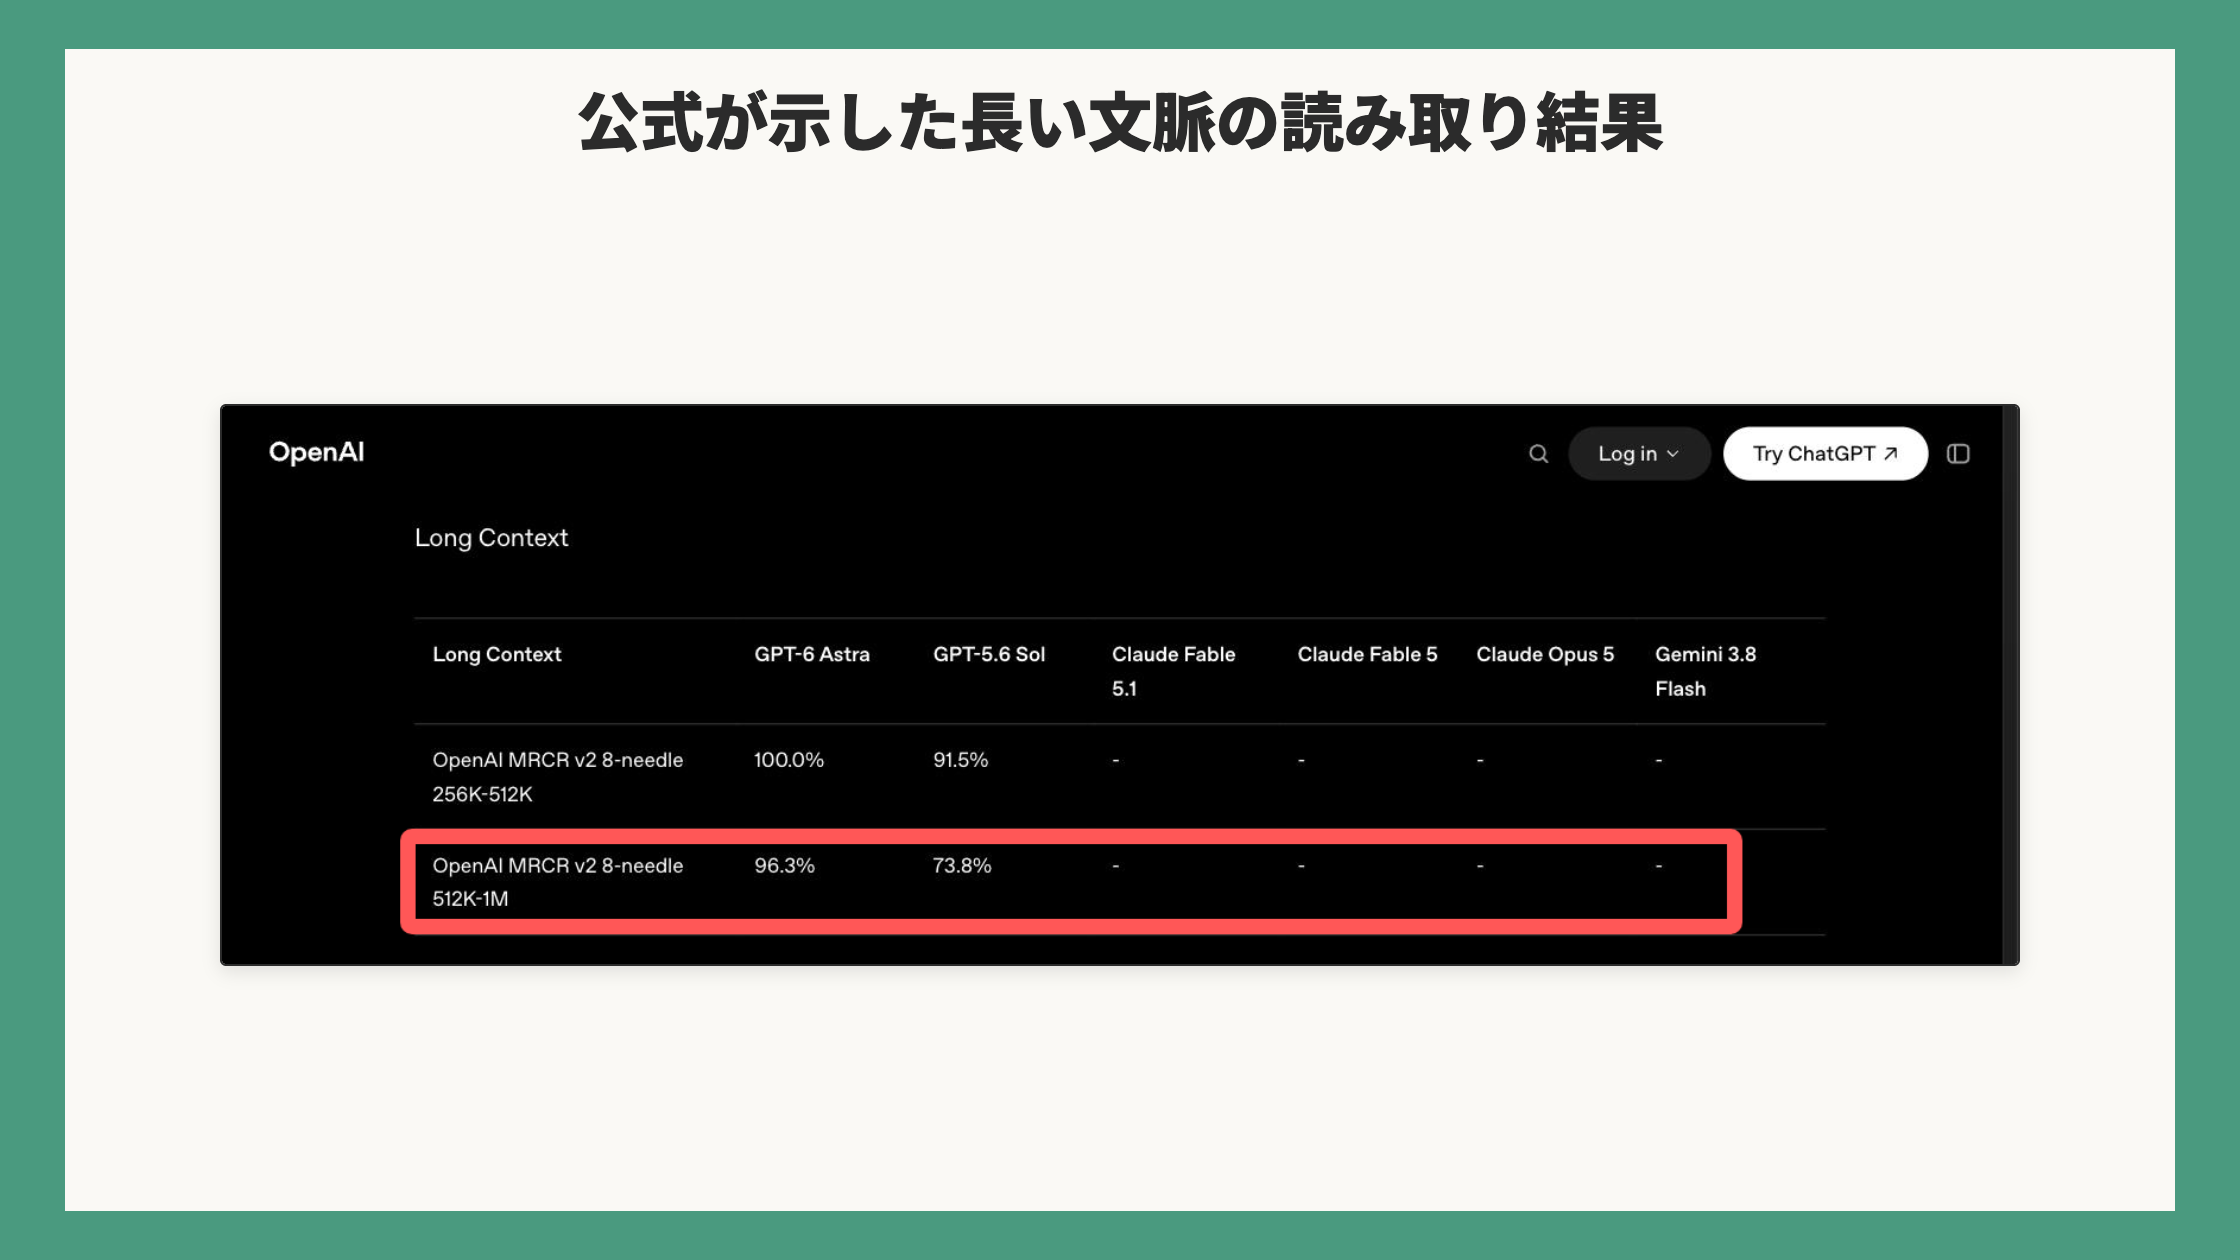Click the 'Claude Fable 5' column header
Image resolution: width=2240 pixels, height=1260 pixels.
(x=1367, y=654)
